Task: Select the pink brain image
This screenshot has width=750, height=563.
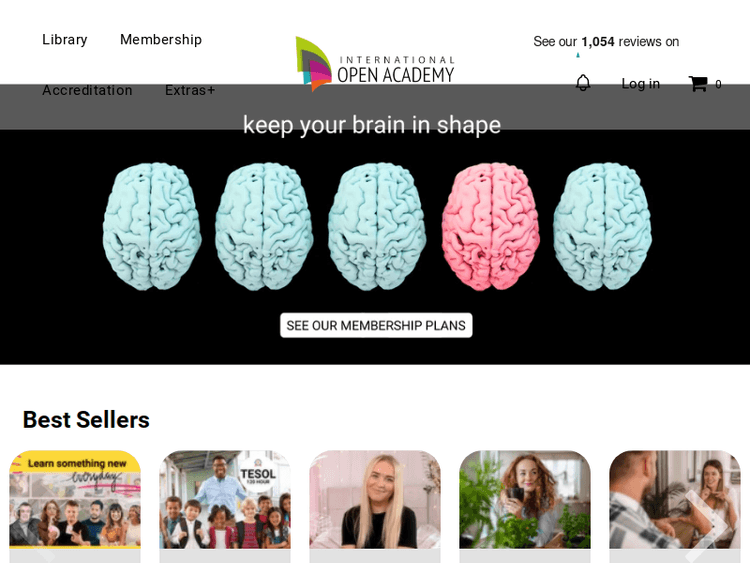Action: click(x=491, y=226)
